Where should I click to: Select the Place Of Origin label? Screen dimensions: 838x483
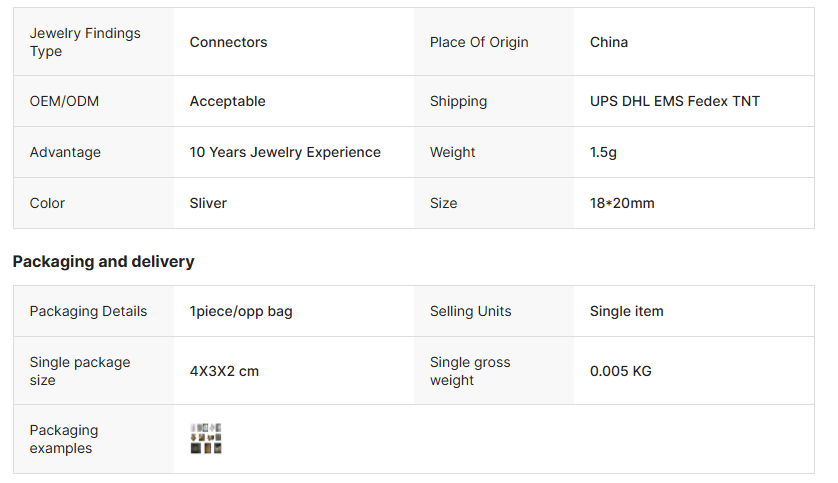(x=479, y=42)
